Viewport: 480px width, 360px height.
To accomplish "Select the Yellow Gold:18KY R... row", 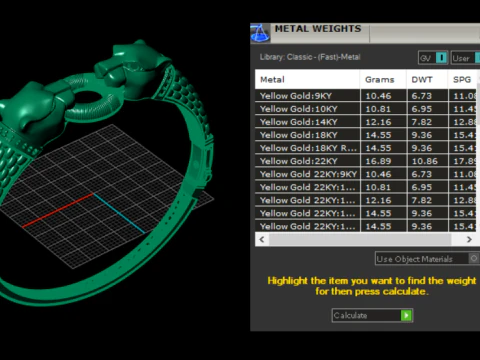I will click(367, 148).
